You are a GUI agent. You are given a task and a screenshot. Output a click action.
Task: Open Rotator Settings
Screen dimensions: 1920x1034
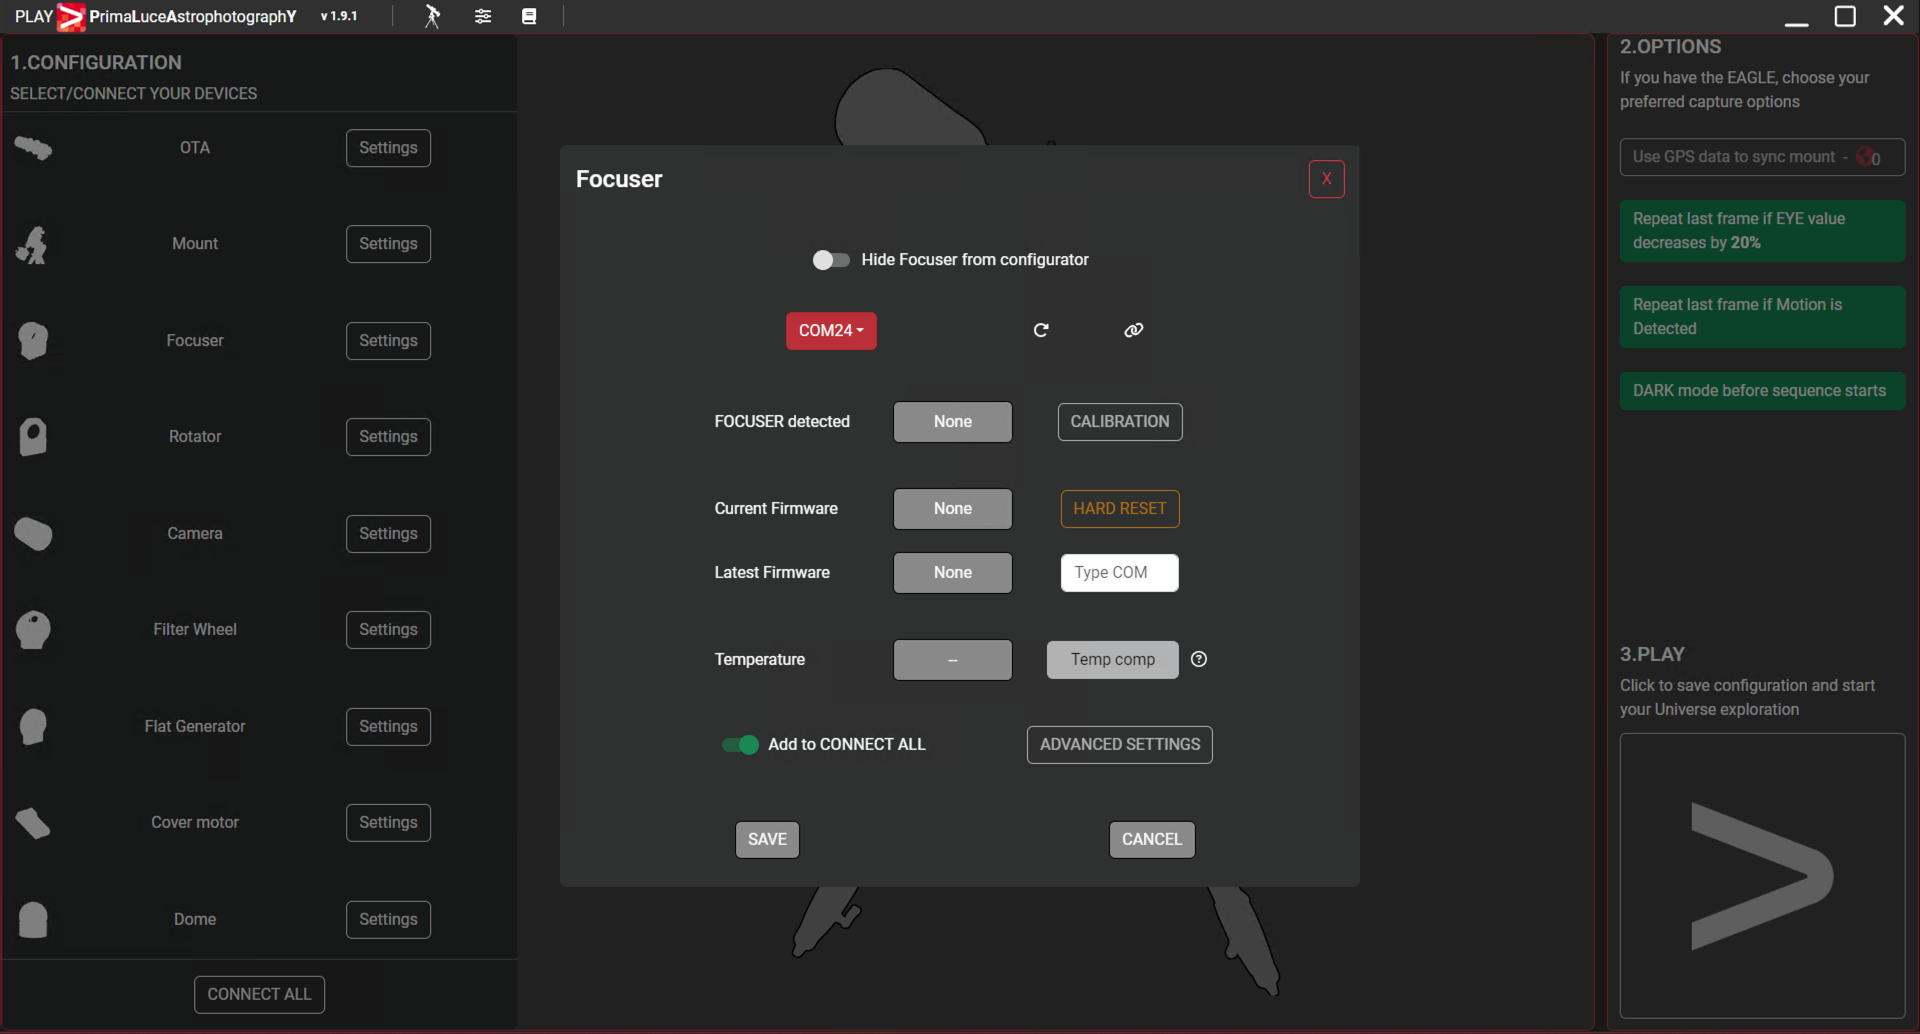[388, 437]
